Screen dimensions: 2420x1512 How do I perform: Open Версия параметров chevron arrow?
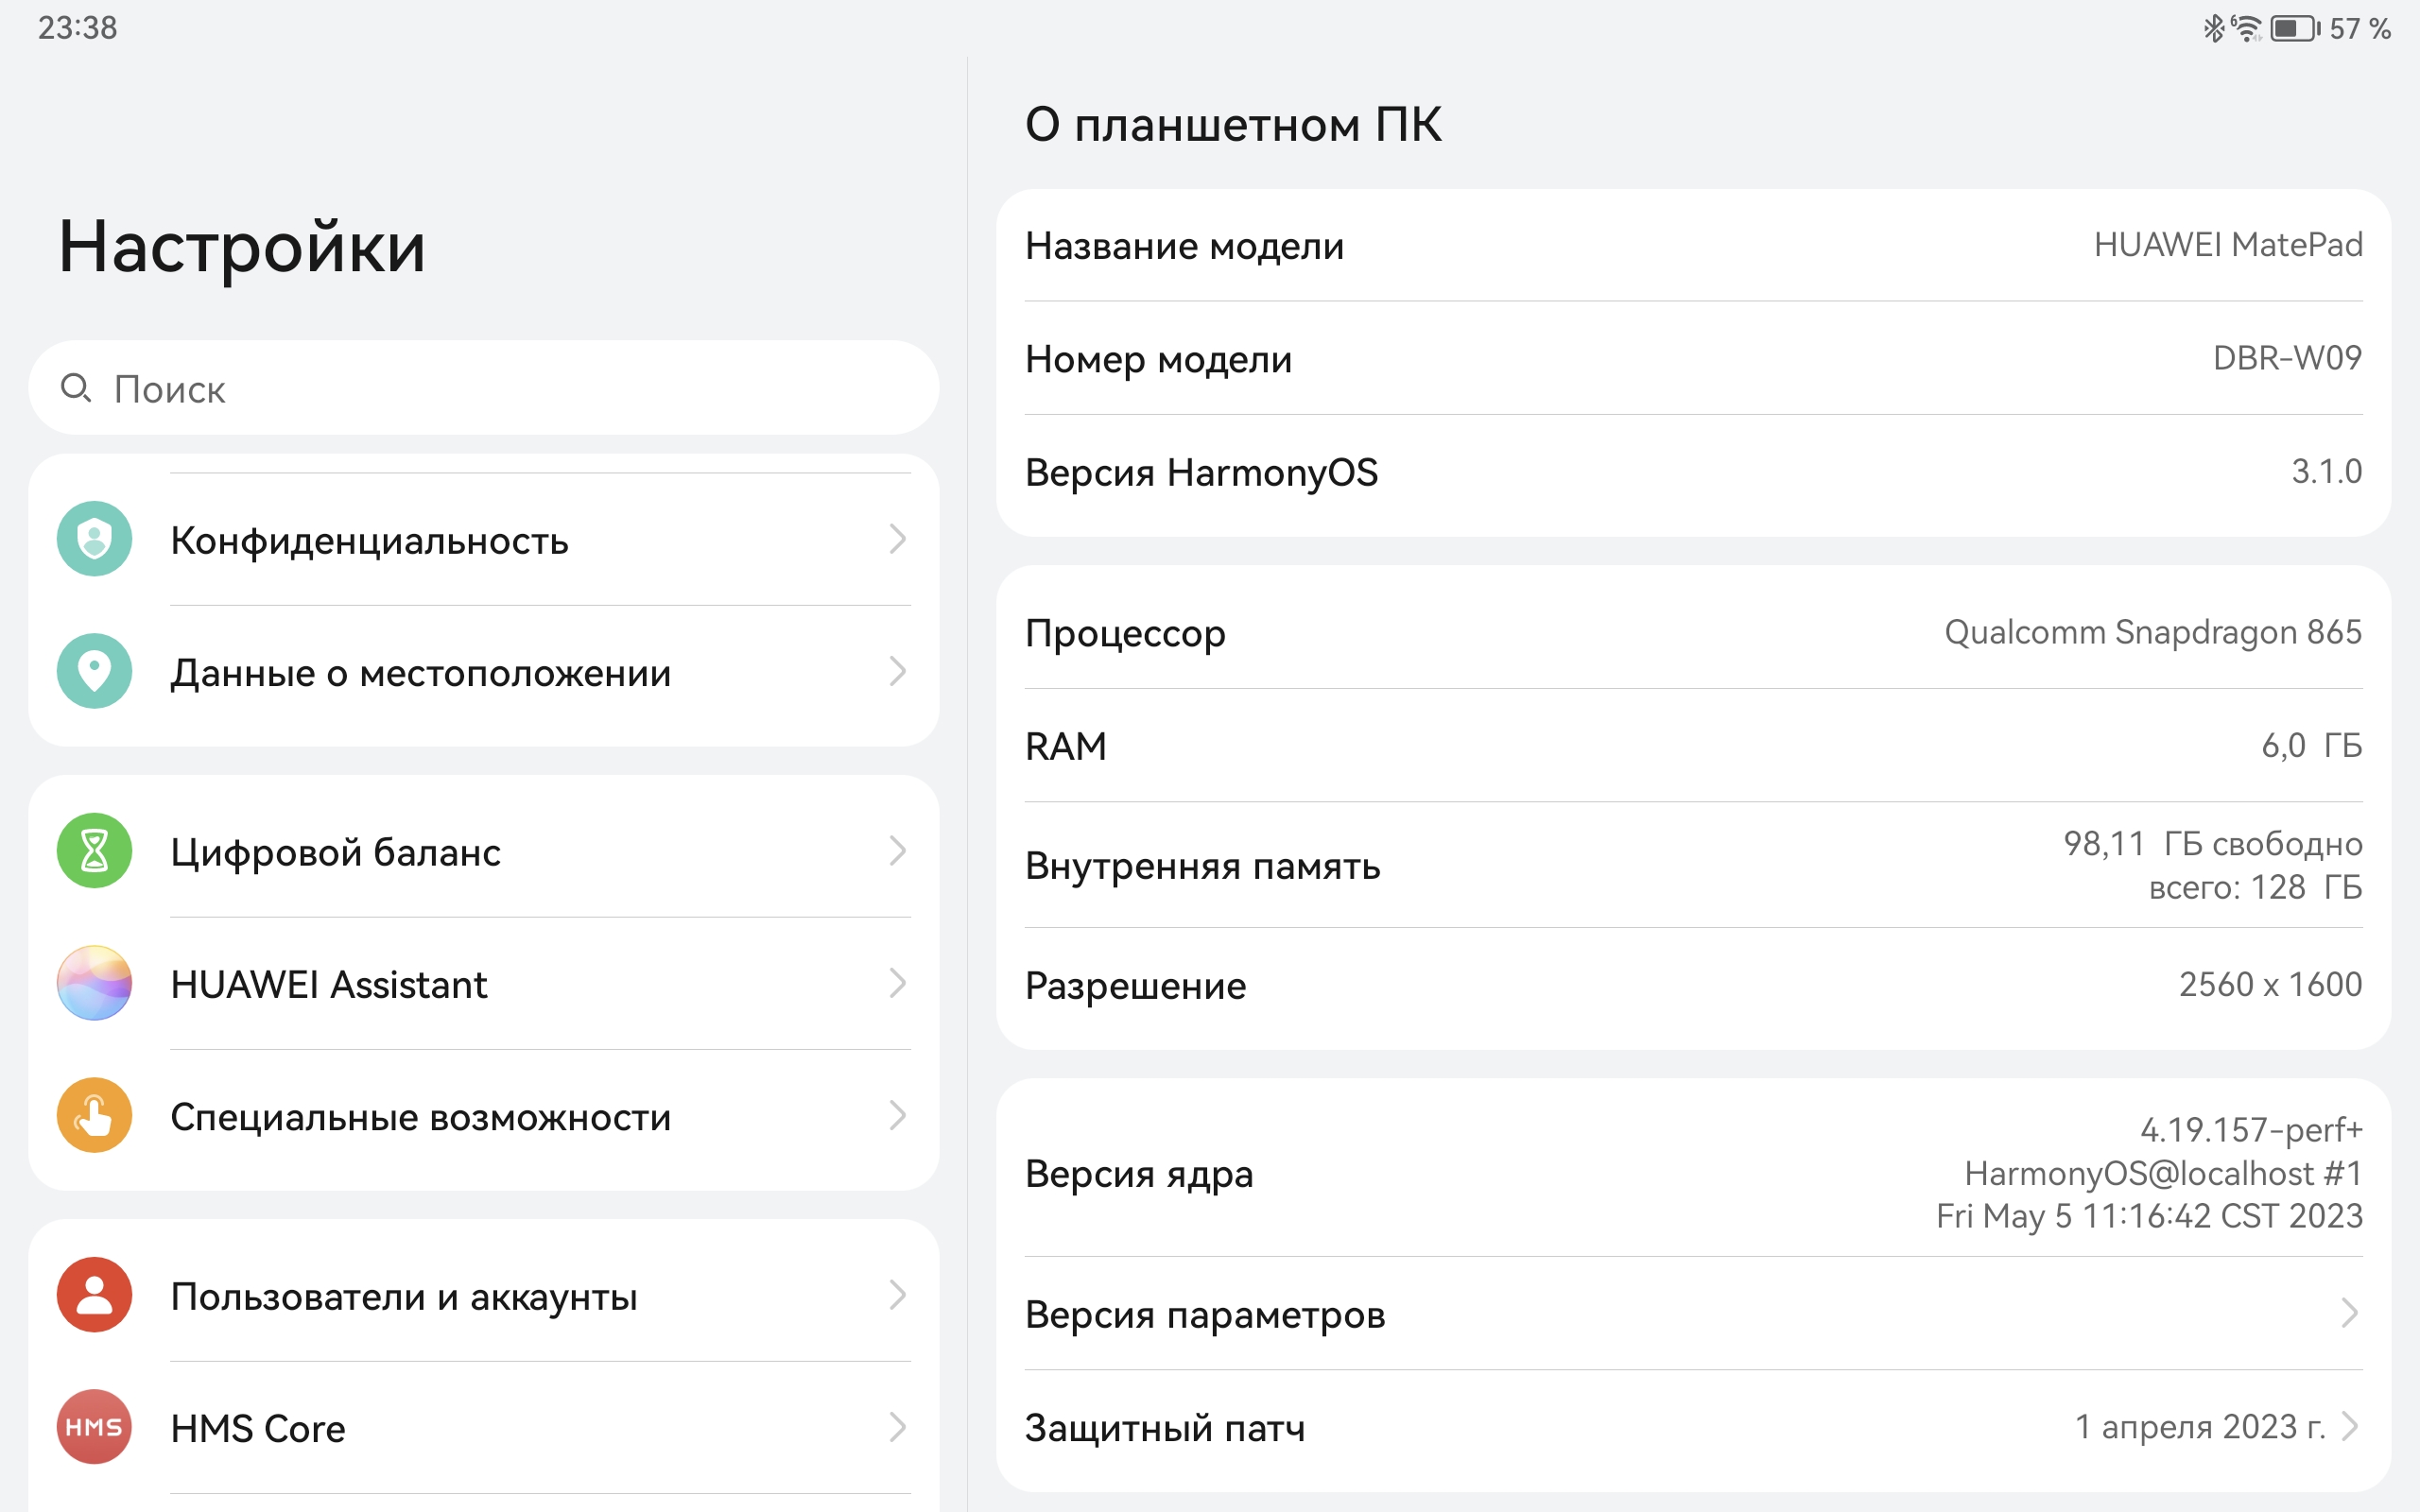click(2349, 1313)
